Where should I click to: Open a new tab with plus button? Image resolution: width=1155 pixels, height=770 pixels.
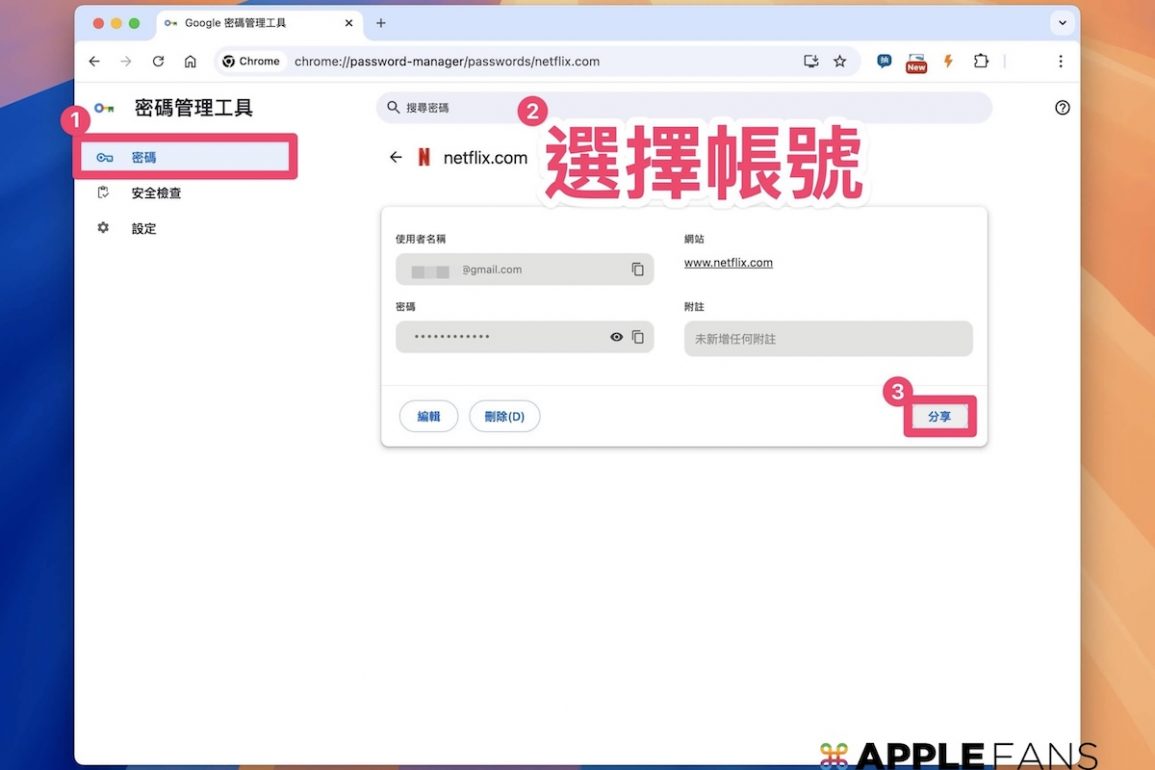pos(381,23)
